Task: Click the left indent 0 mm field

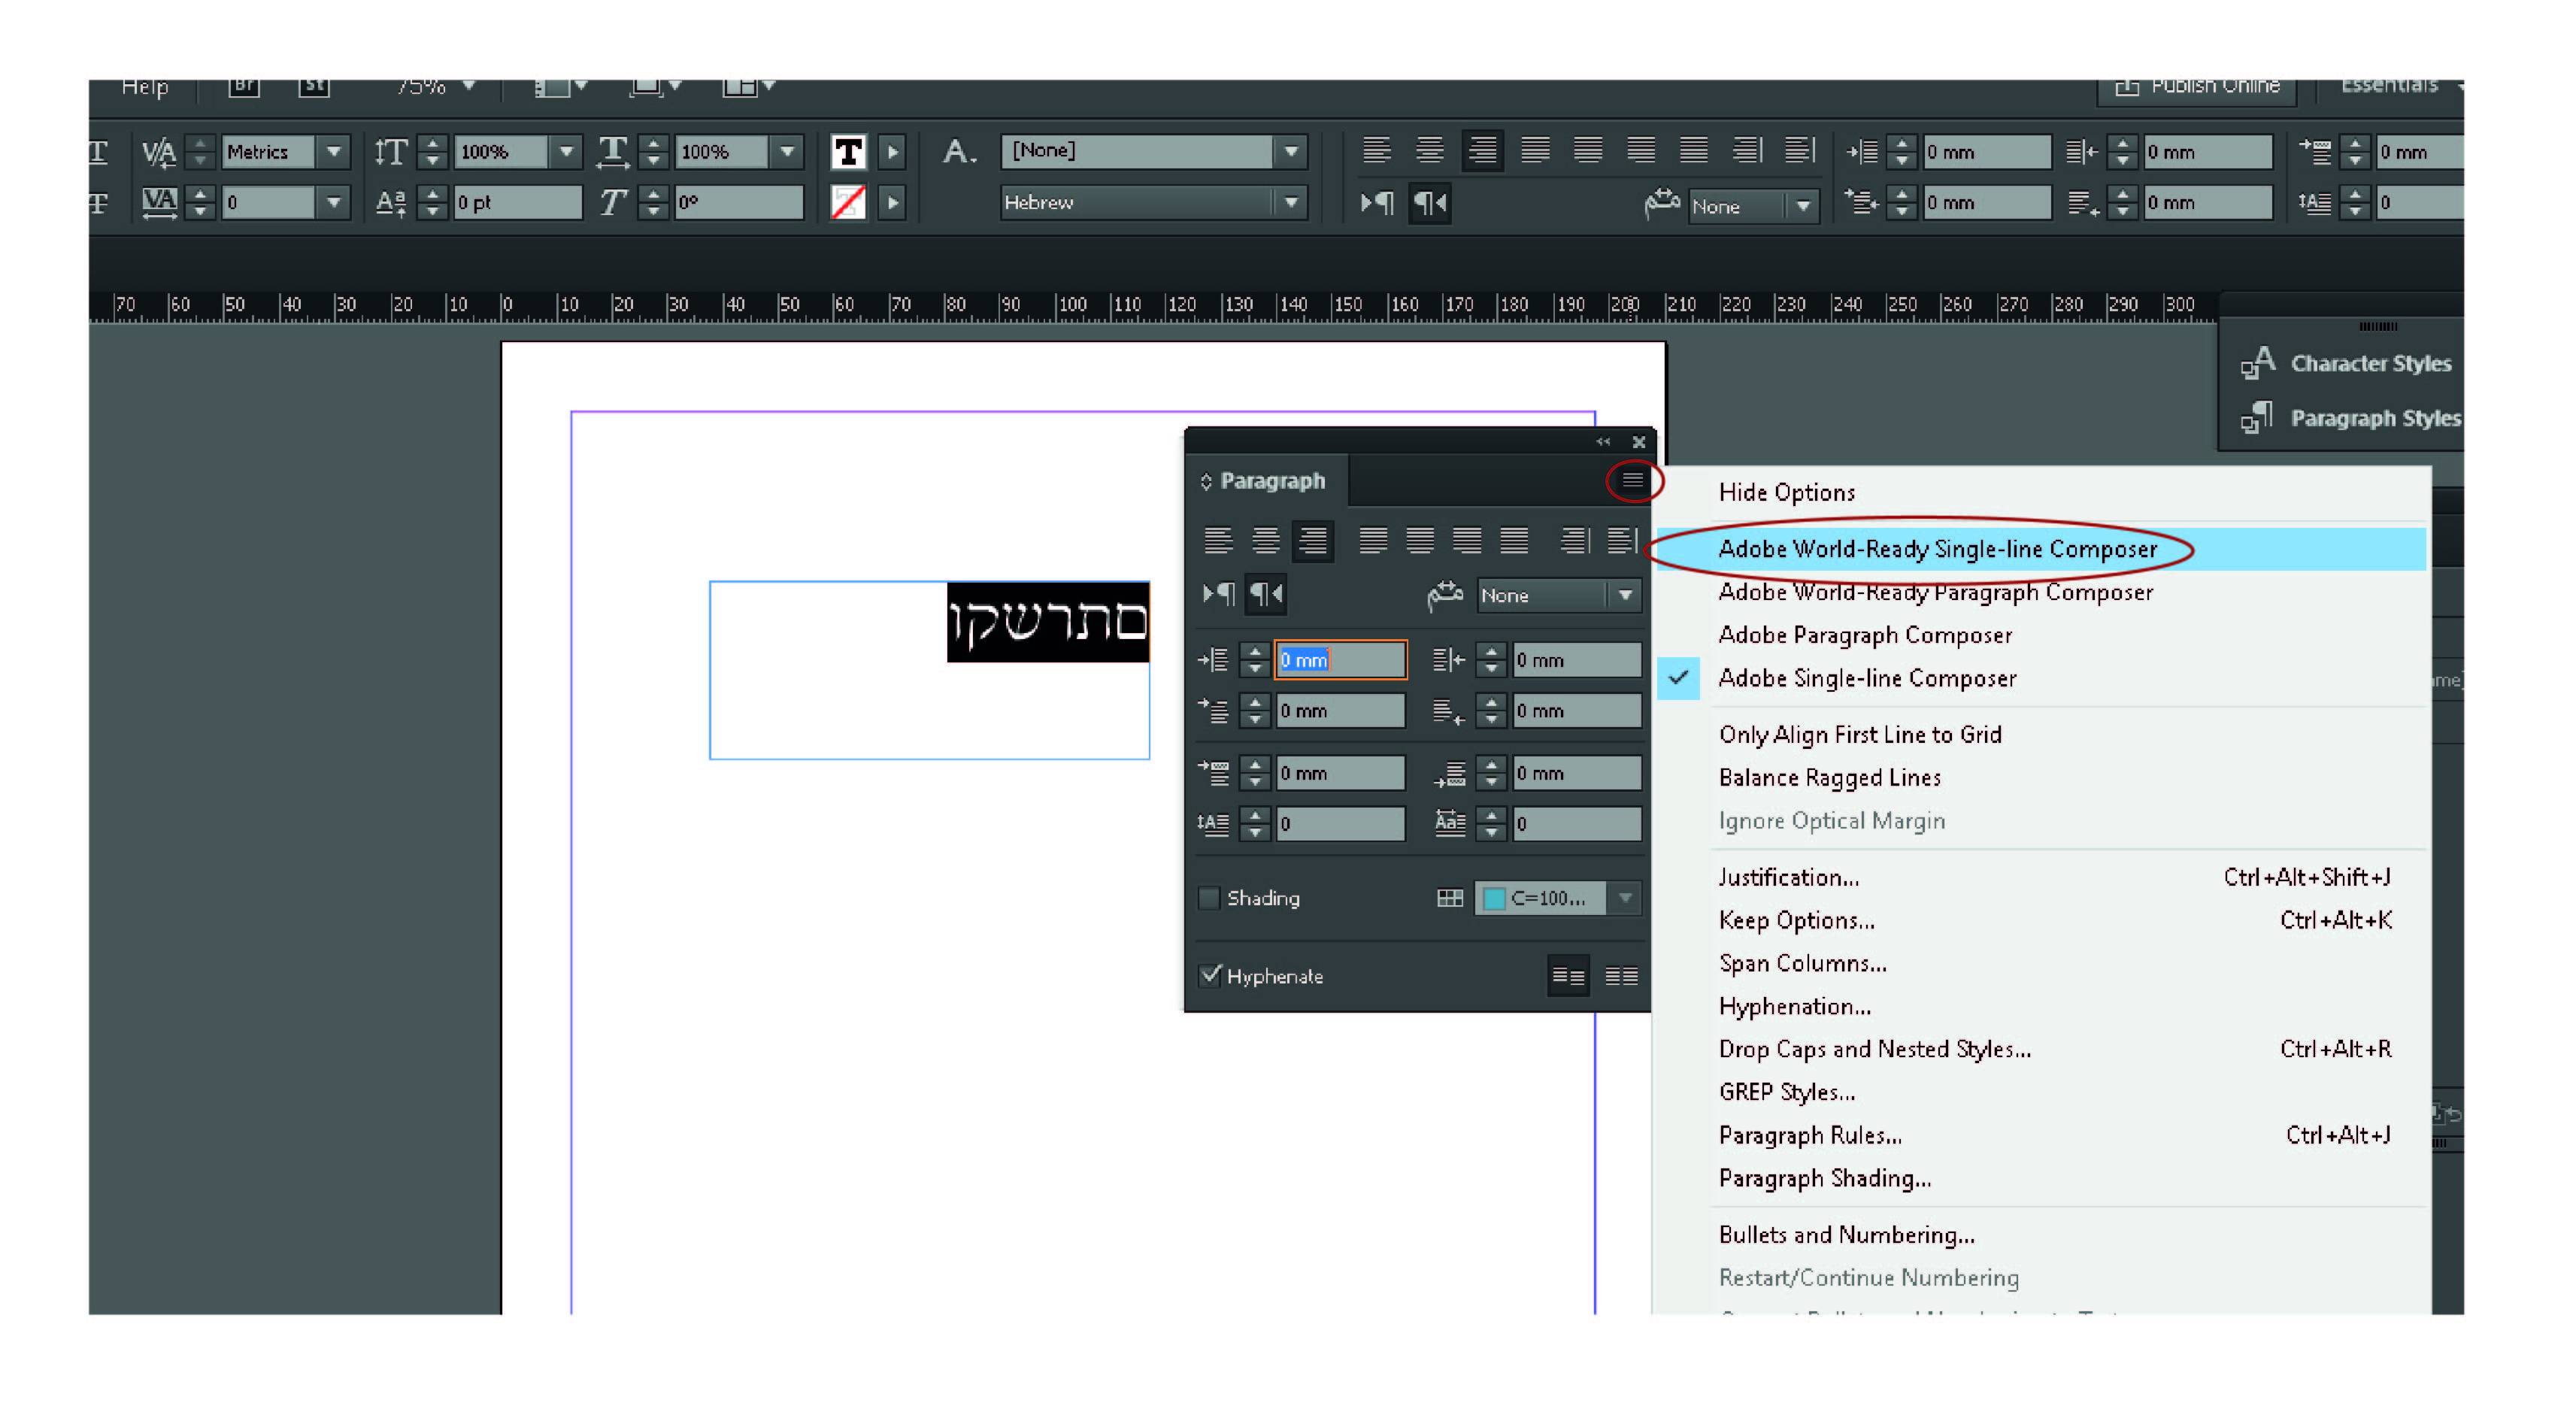Action: (x=1339, y=660)
